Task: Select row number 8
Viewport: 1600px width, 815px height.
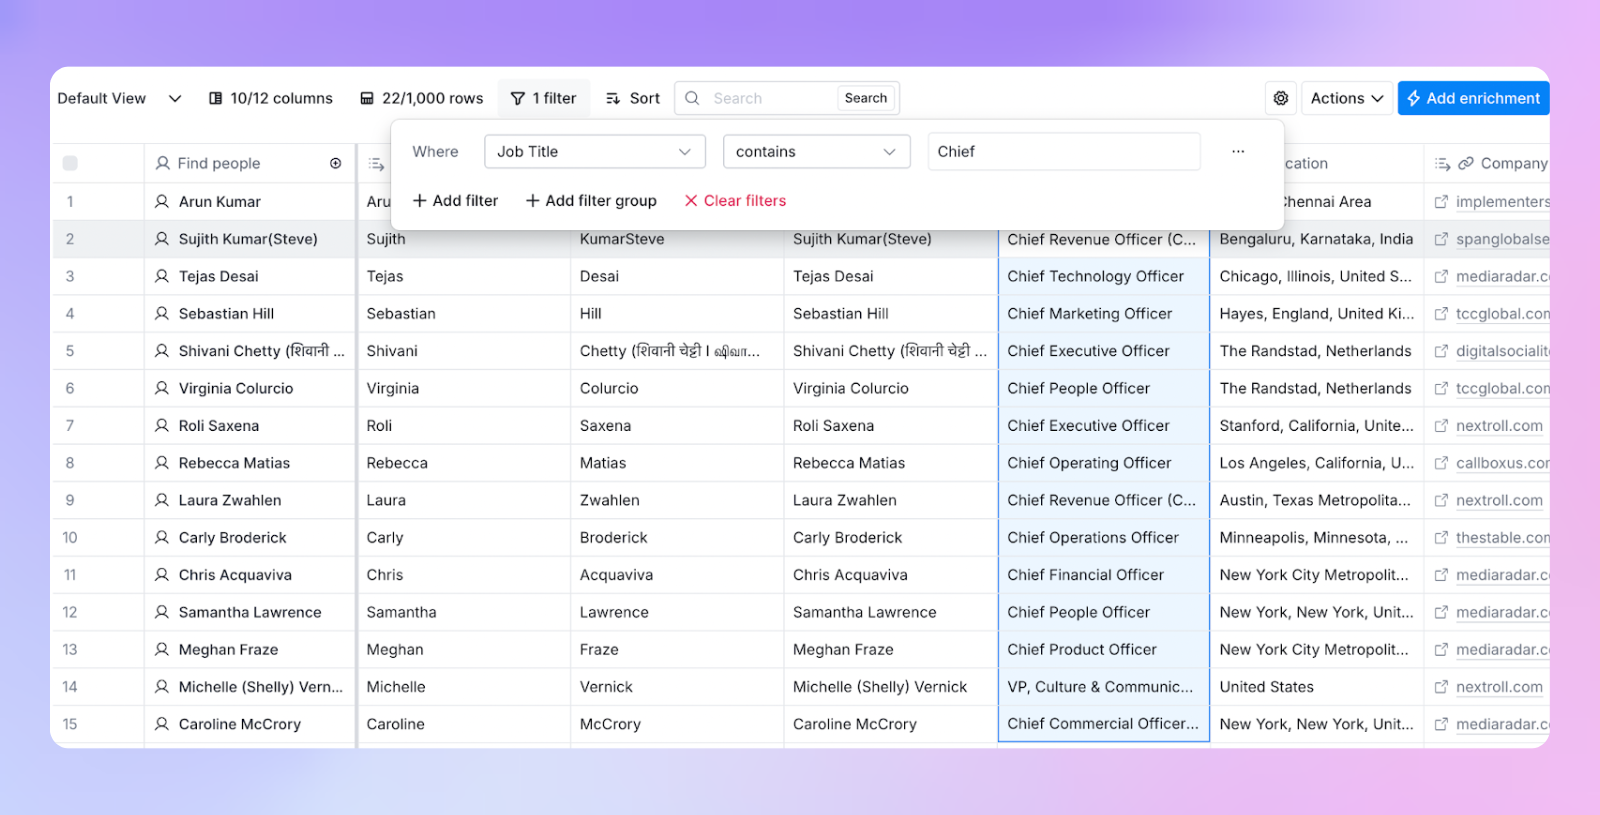Action: point(70,463)
